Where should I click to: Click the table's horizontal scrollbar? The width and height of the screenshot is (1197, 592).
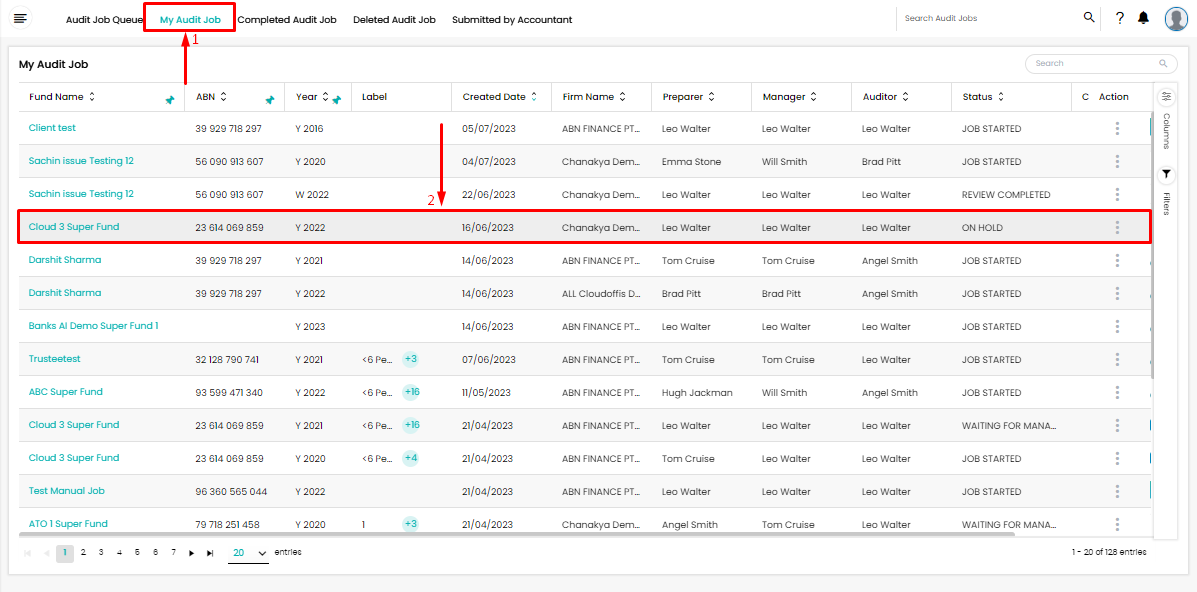517,535
